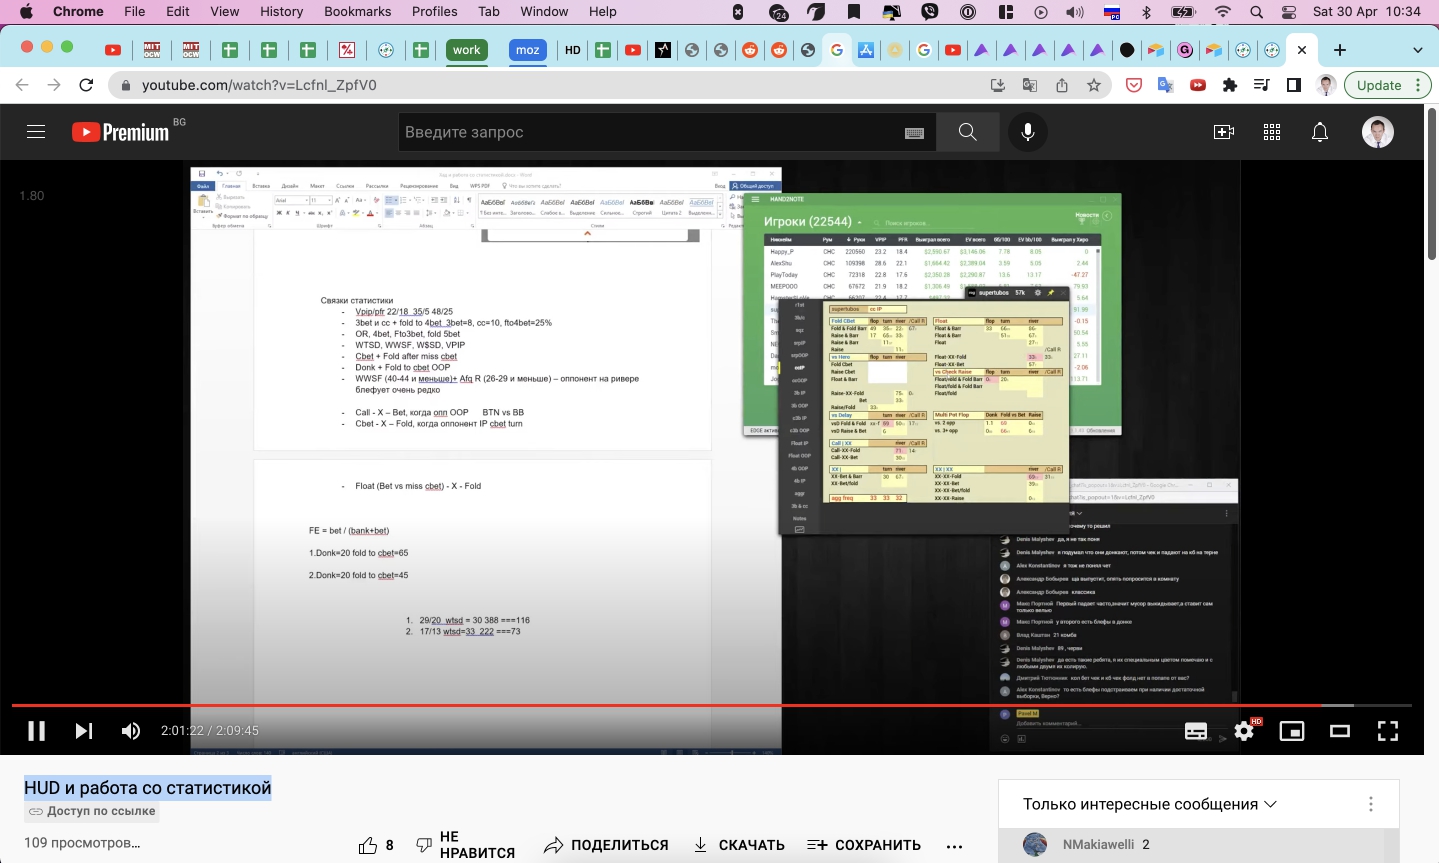Viewport: 1439px width, 863px height.
Task: Click the Доступ по ссылке badge
Action: click(92, 812)
